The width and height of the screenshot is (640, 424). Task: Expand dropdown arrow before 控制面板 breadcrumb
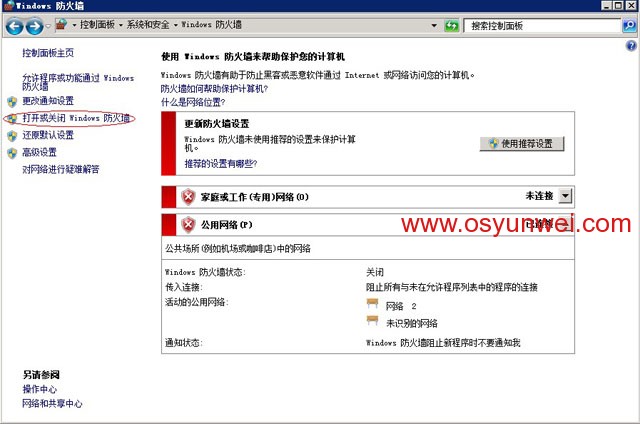pyautogui.click(x=74, y=25)
